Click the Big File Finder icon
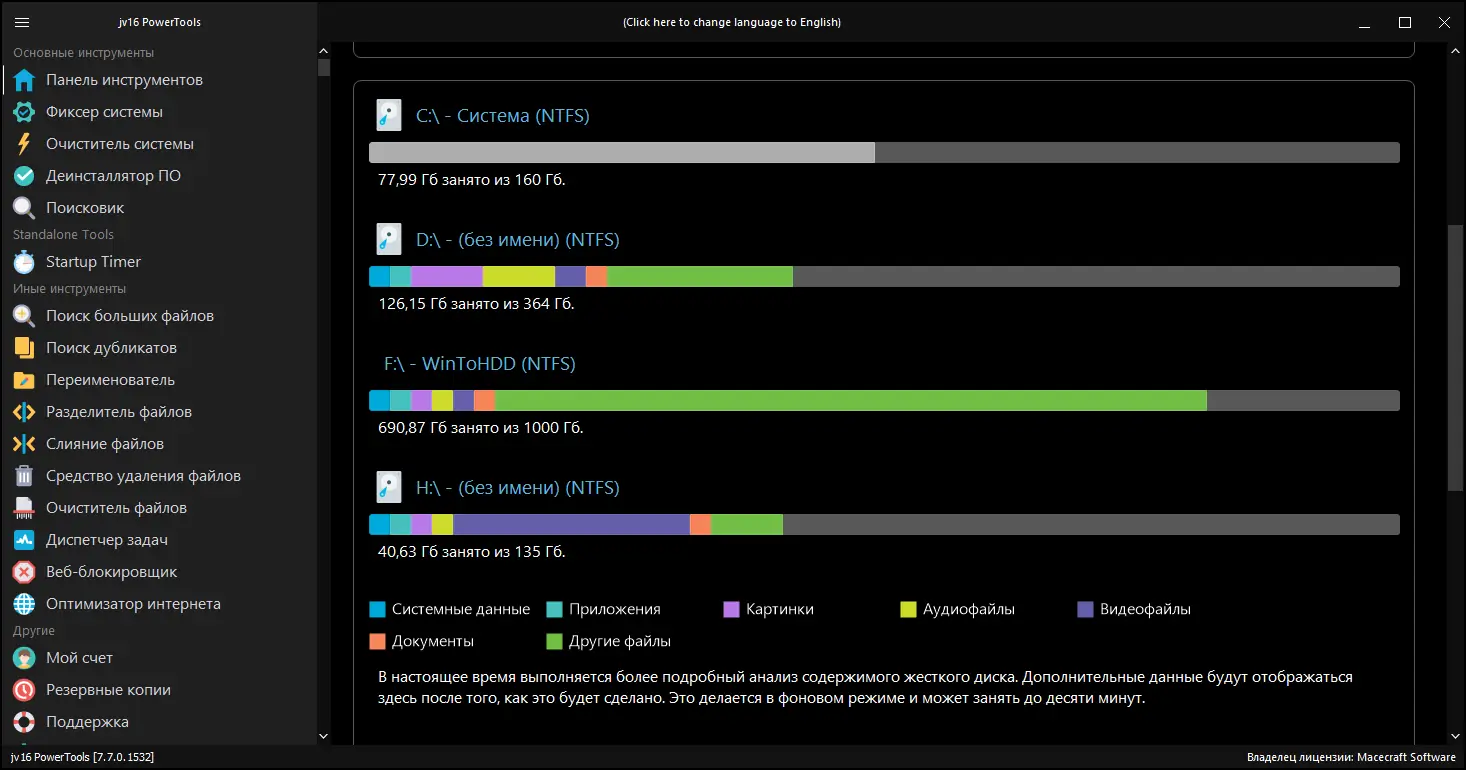The width and height of the screenshot is (1466, 770). pos(24,316)
